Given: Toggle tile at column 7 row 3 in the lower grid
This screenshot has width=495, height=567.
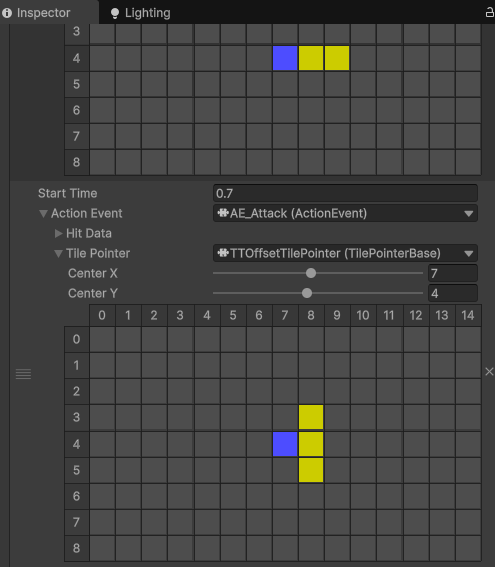Looking at the screenshot, I should [285, 417].
